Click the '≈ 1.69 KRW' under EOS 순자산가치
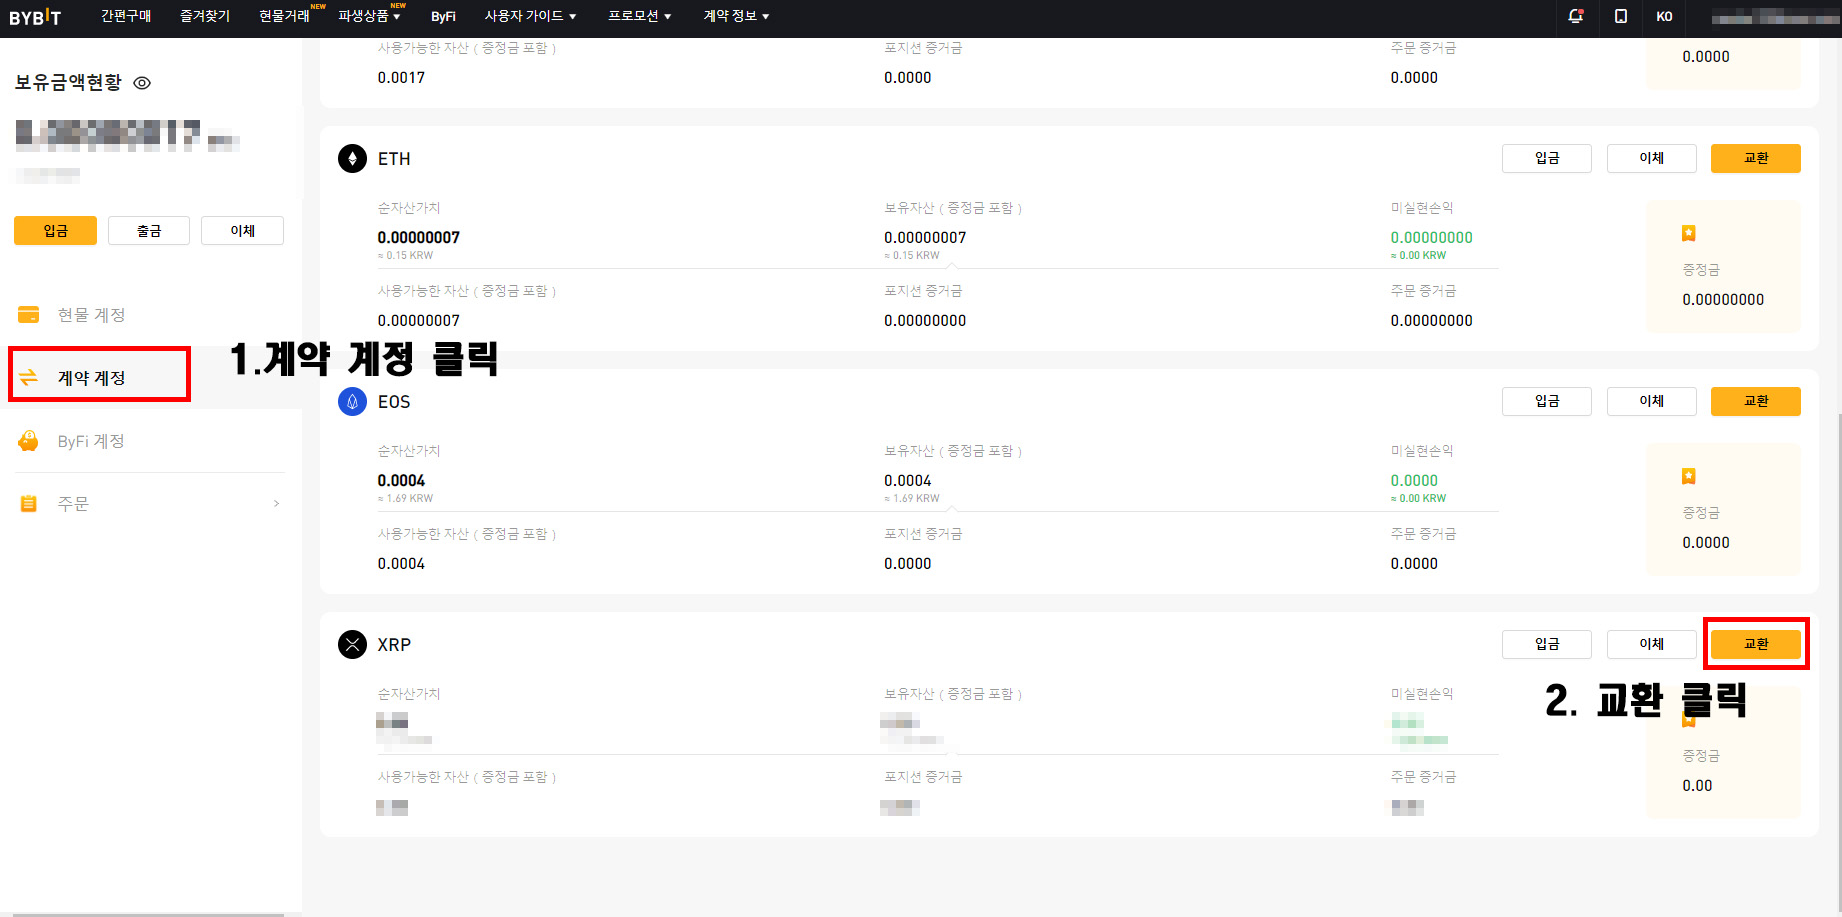Image resolution: width=1842 pixels, height=917 pixels. click(x=405, y=499)
